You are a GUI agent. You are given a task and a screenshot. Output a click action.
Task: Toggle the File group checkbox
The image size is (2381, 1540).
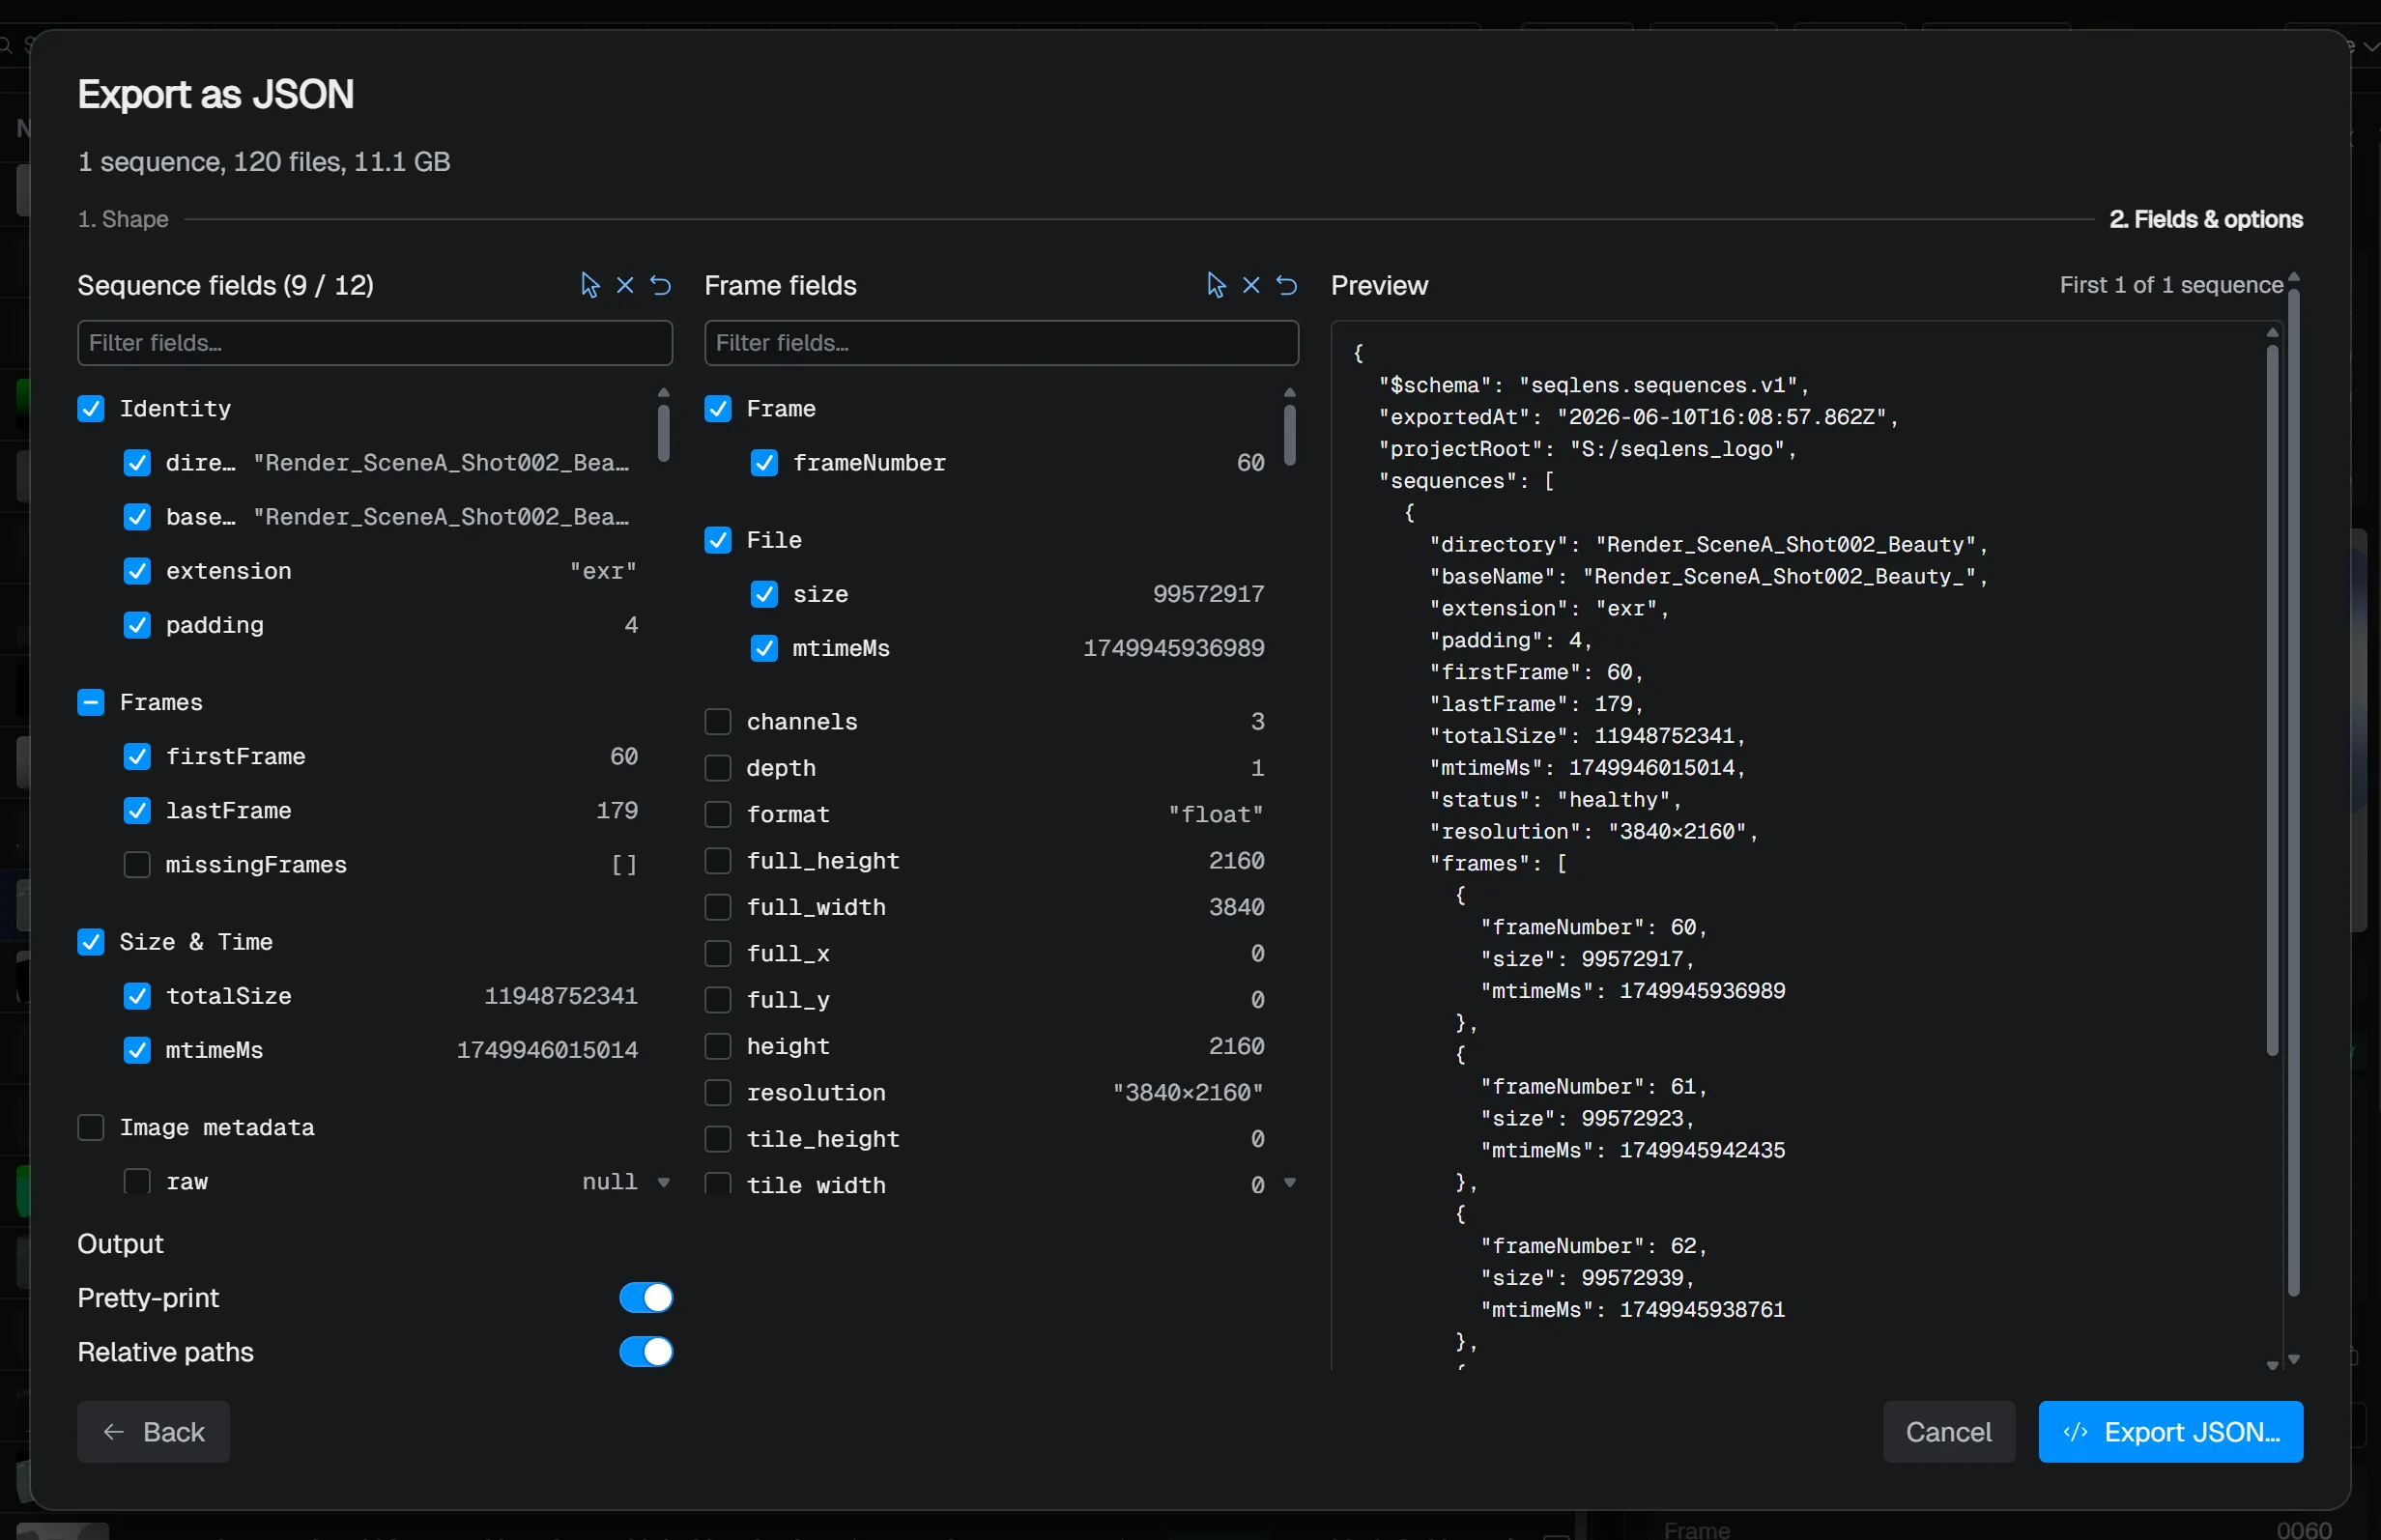point(718,540)
